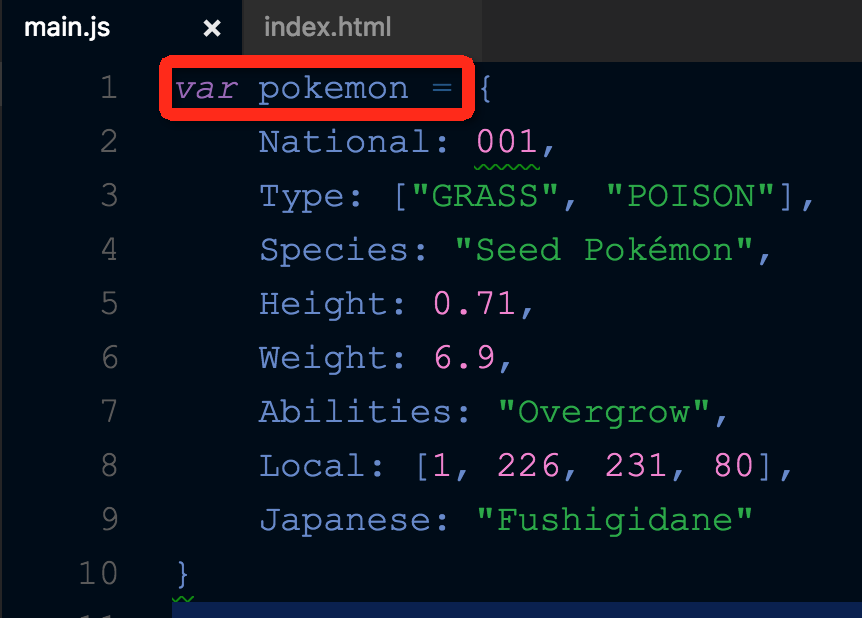The height and width of the screenshot is (618, 862).
Task: Click line number 7 in gutter
Action: coord(109,411)
